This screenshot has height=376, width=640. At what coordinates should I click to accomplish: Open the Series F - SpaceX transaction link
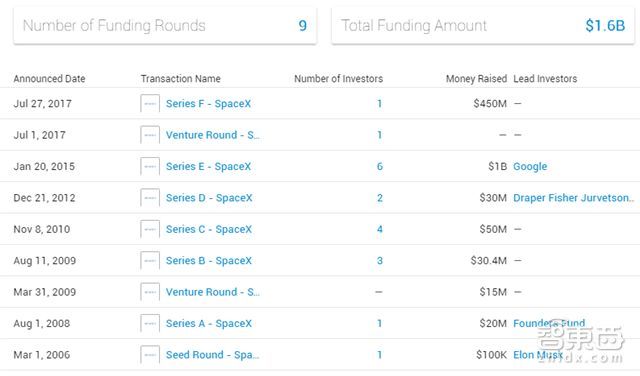(208, 104)
